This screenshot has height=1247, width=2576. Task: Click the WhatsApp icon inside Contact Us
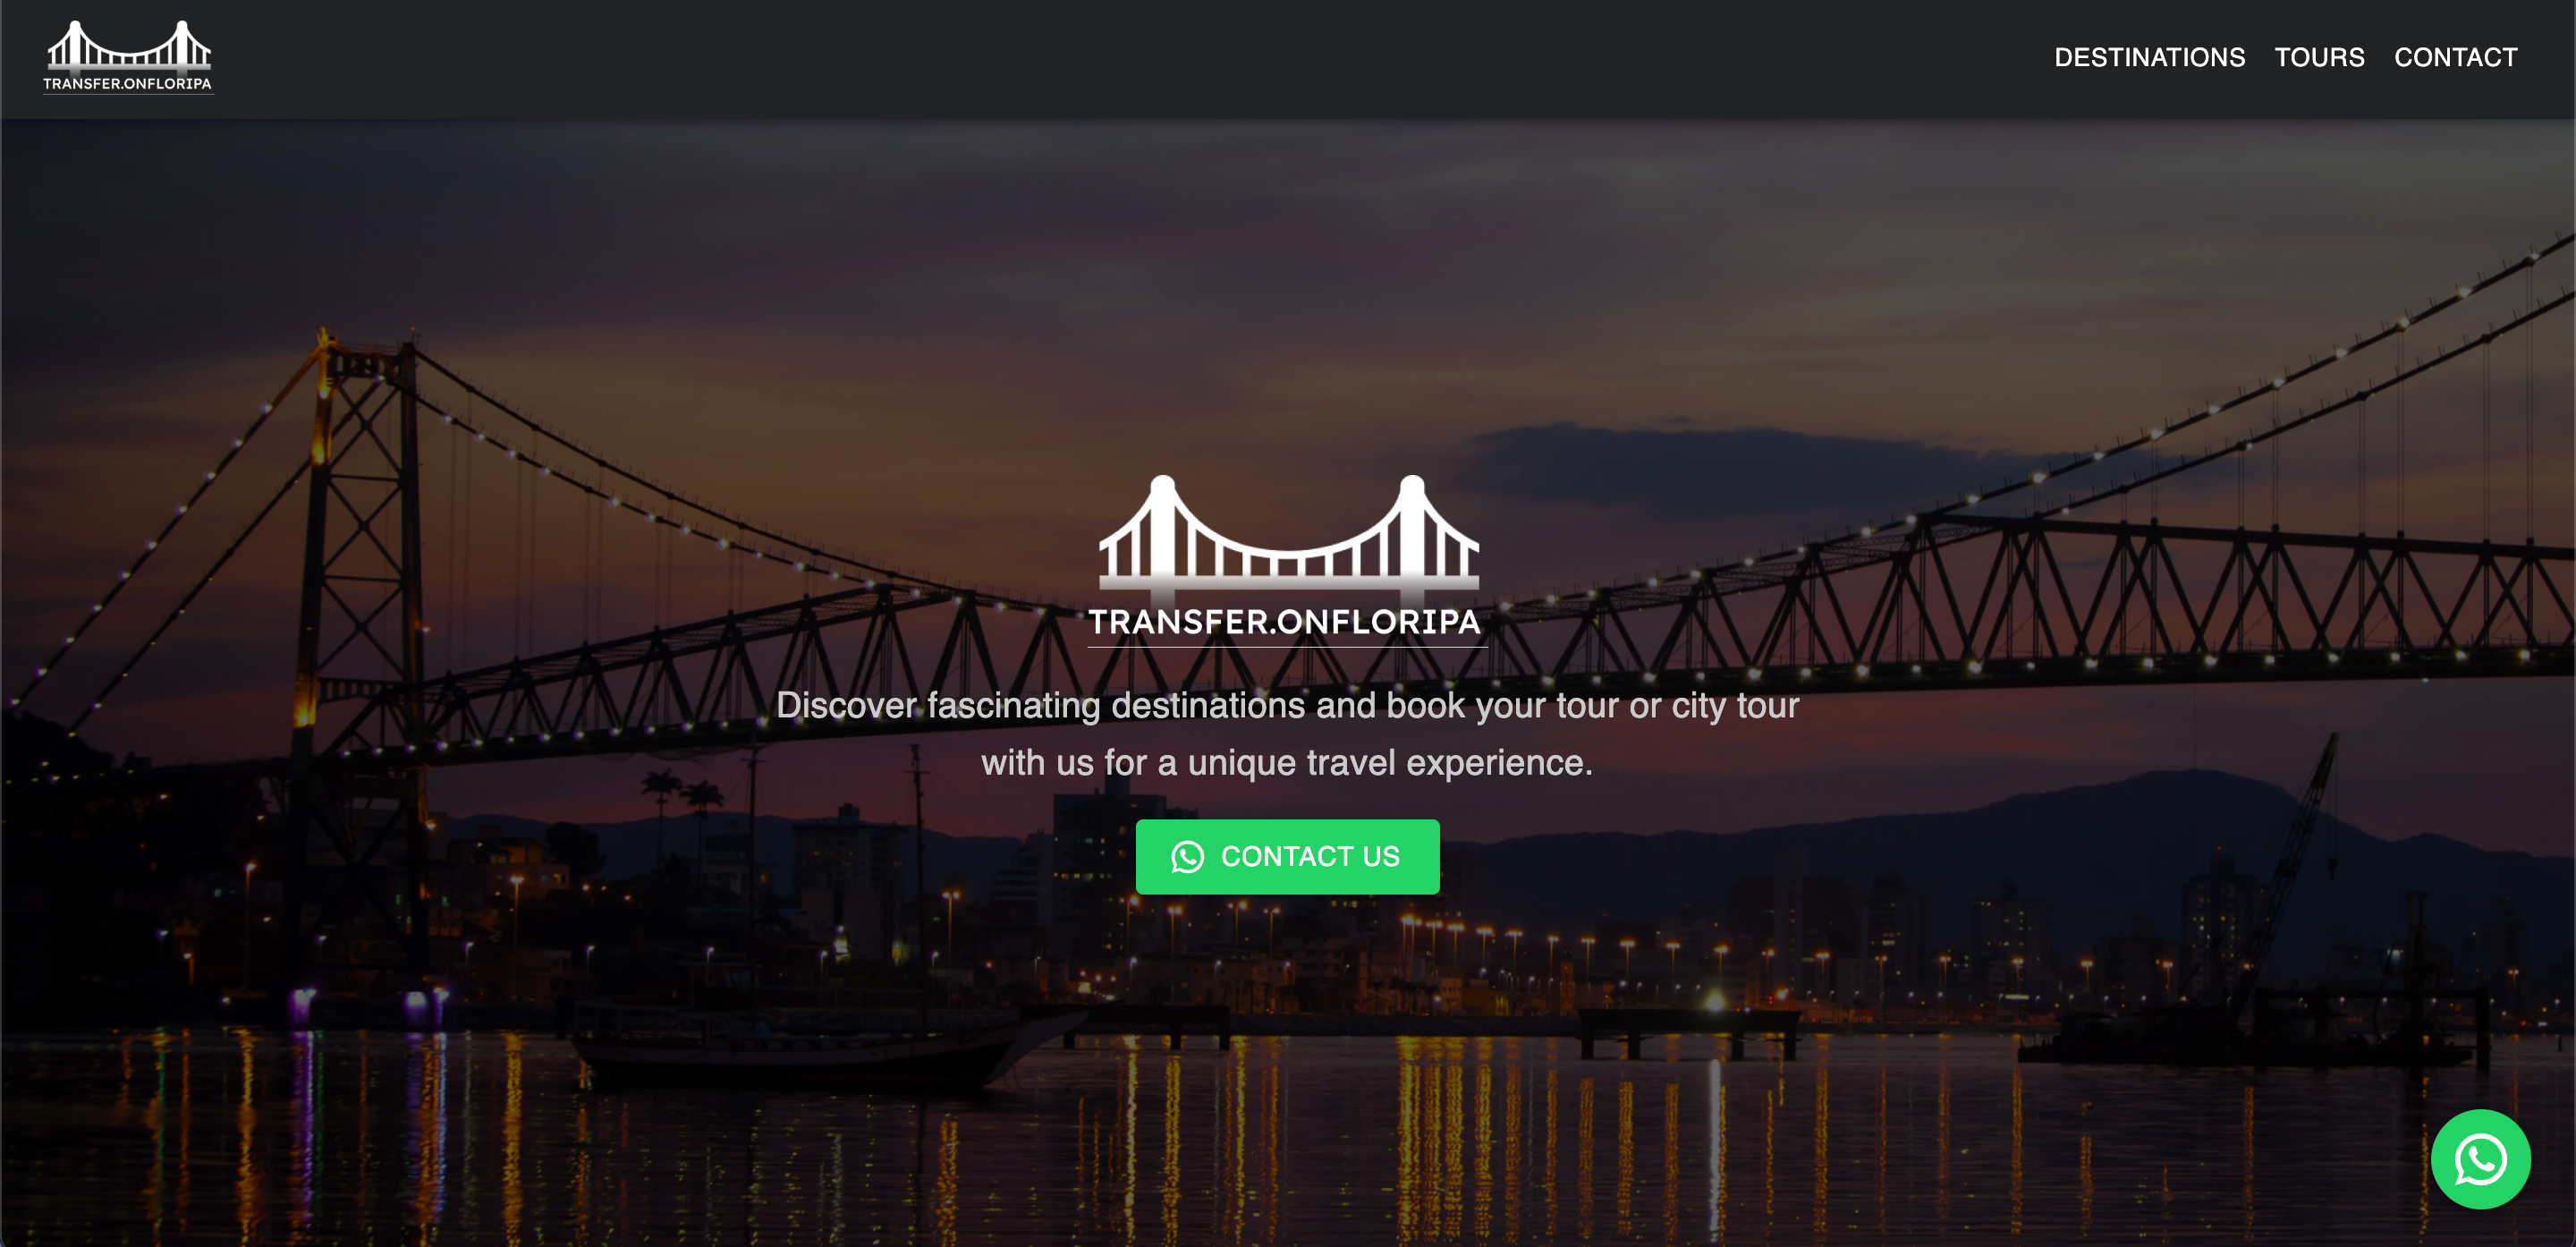point(1187,857)
